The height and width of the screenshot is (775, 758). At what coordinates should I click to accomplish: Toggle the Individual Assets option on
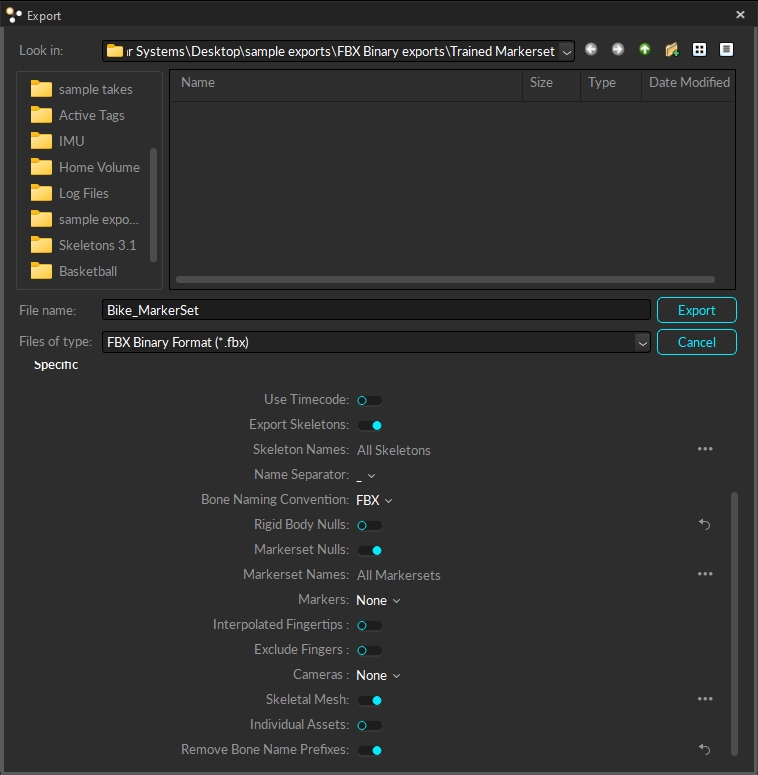point(369,725)
